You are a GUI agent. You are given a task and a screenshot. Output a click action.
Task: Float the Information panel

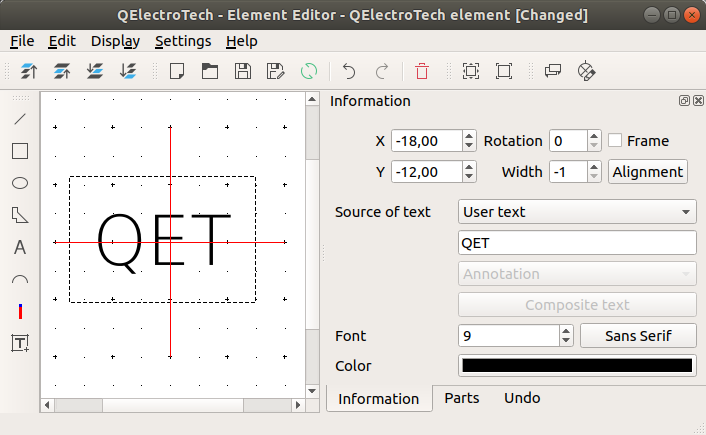pos(684,100)
